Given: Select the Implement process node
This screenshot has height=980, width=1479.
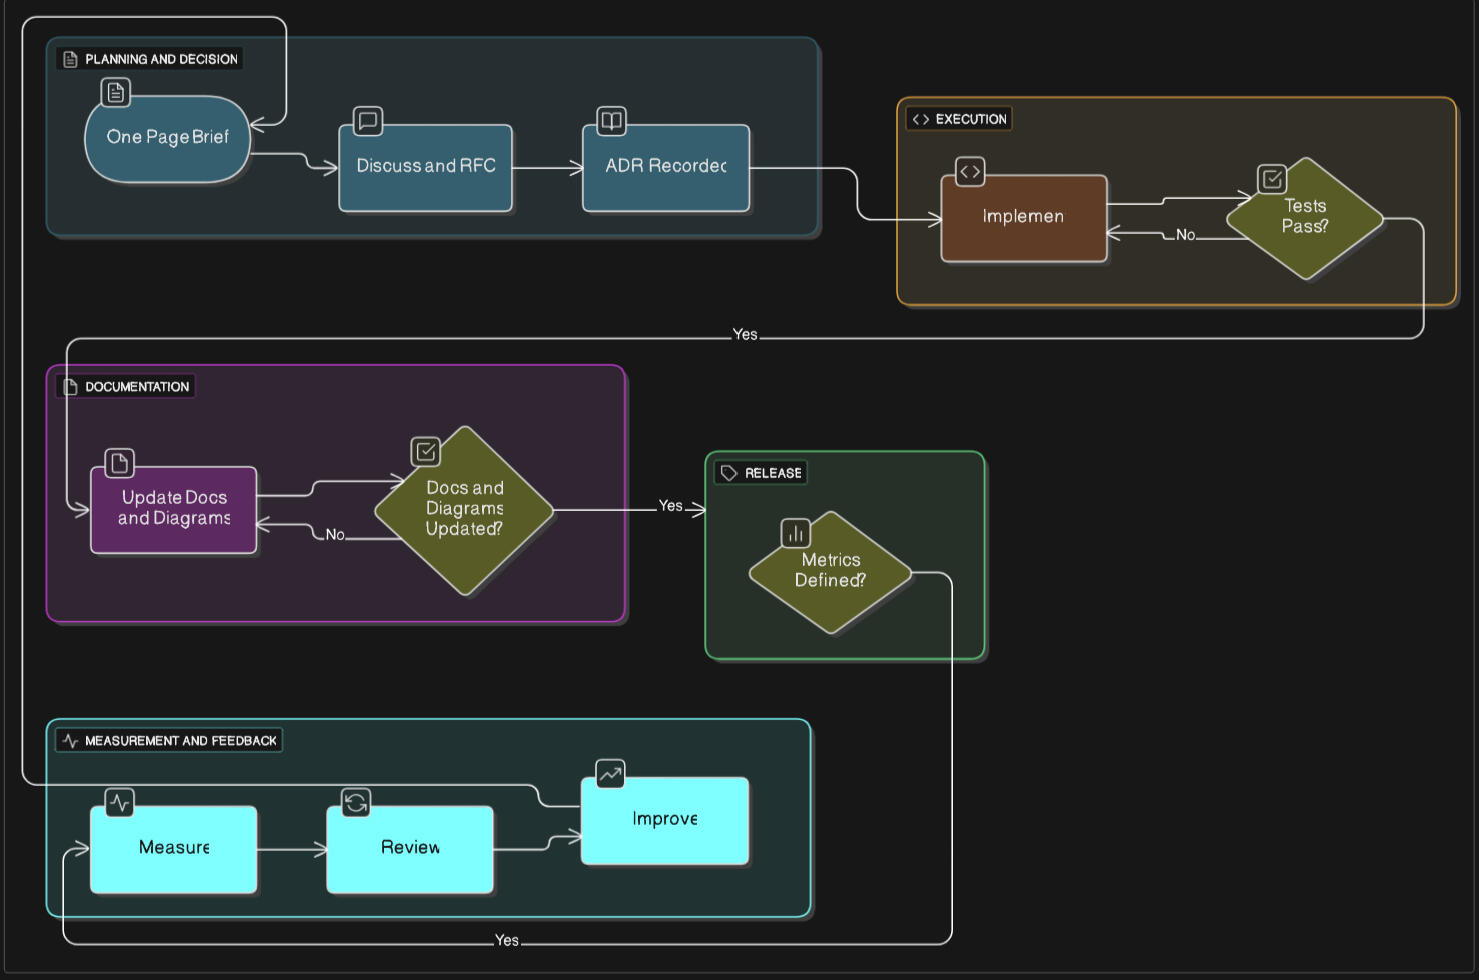Looking at the screenshot, I should 1023,218.
